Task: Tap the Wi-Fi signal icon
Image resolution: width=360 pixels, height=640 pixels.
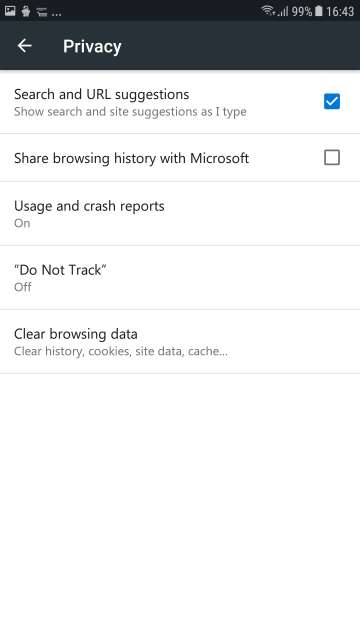Action: (x=268, y=10)
